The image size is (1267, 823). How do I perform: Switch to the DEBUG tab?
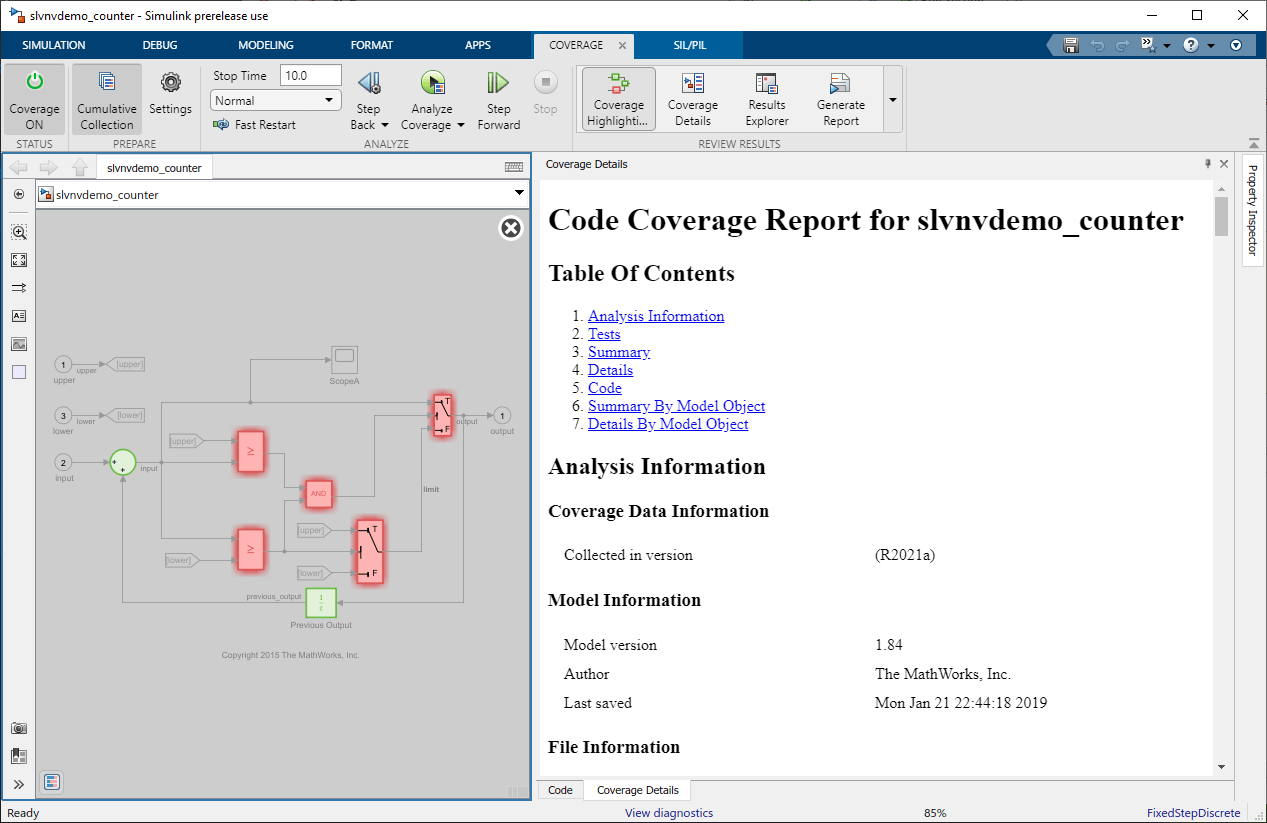[x=160, y=45]
